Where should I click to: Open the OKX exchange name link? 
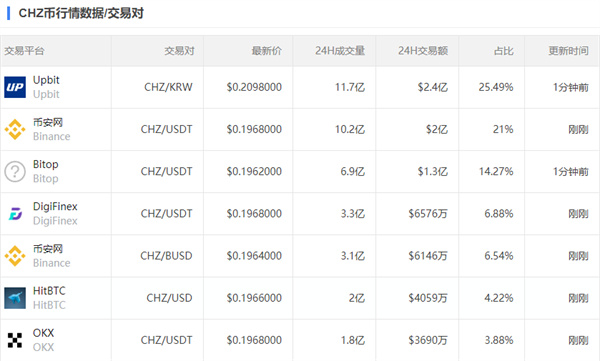click(x=43, y=333)
